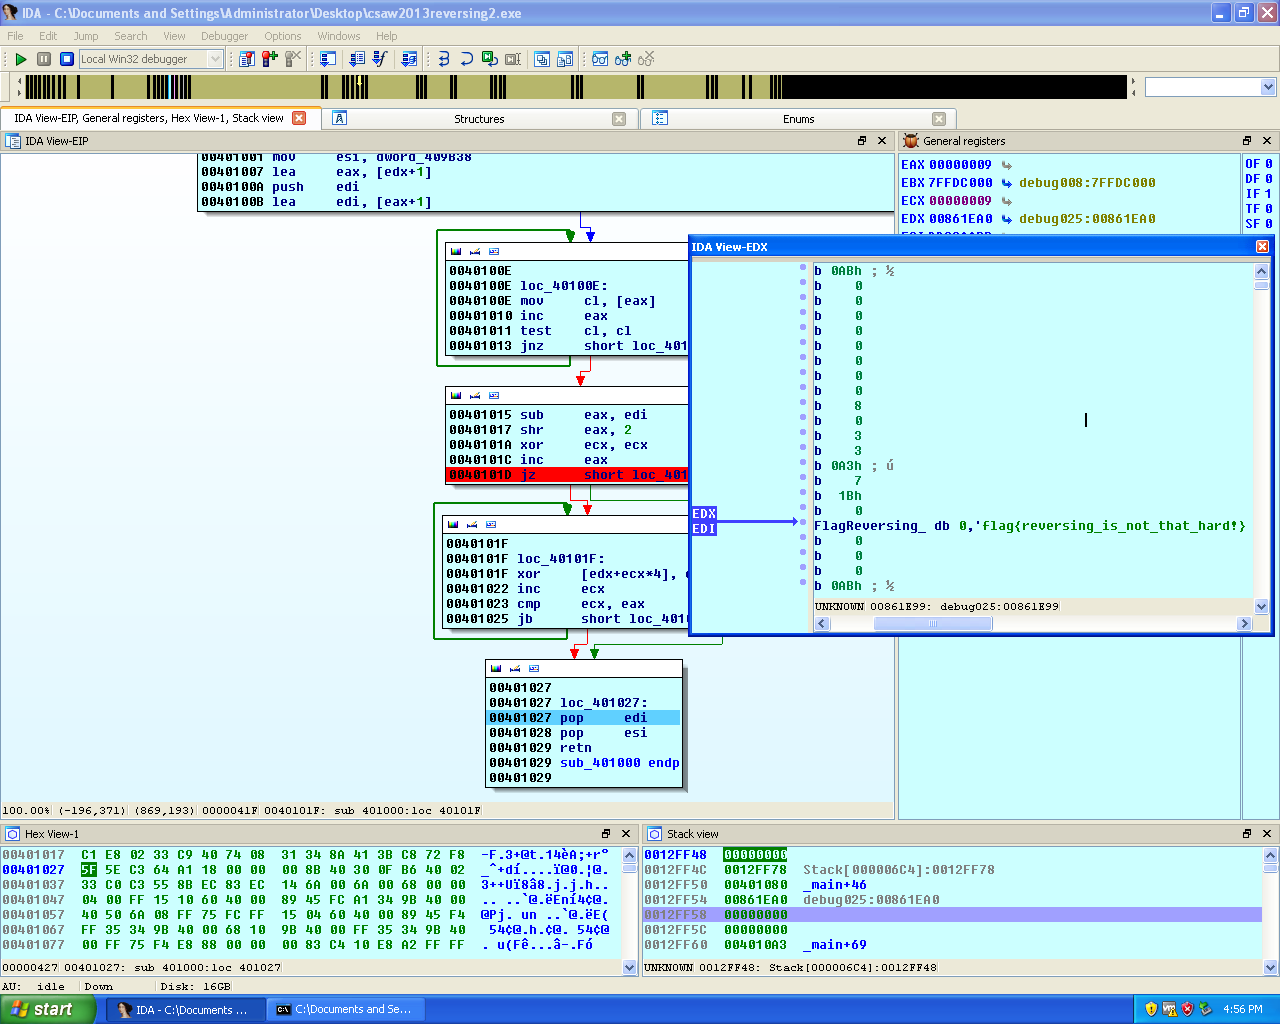Viewport: 1280px width, 1024px height.
Task: Close the Enums tab
Action: pos(938,119)
